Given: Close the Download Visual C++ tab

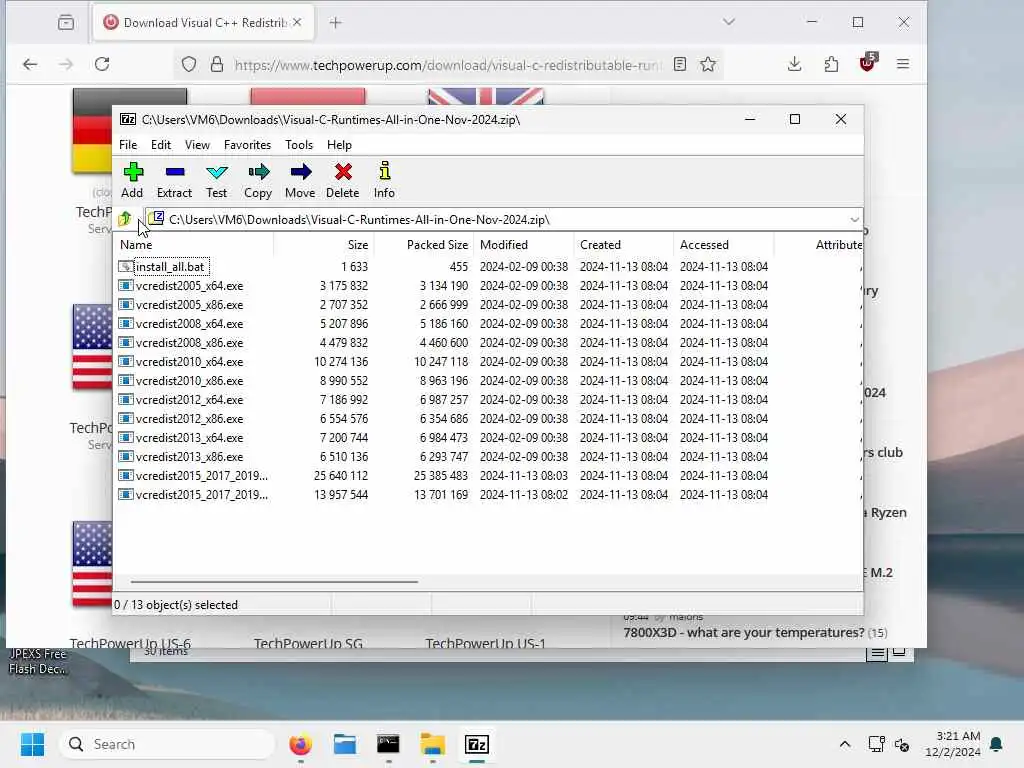Looking at the screenshot, I should click(x=297, y=22).
